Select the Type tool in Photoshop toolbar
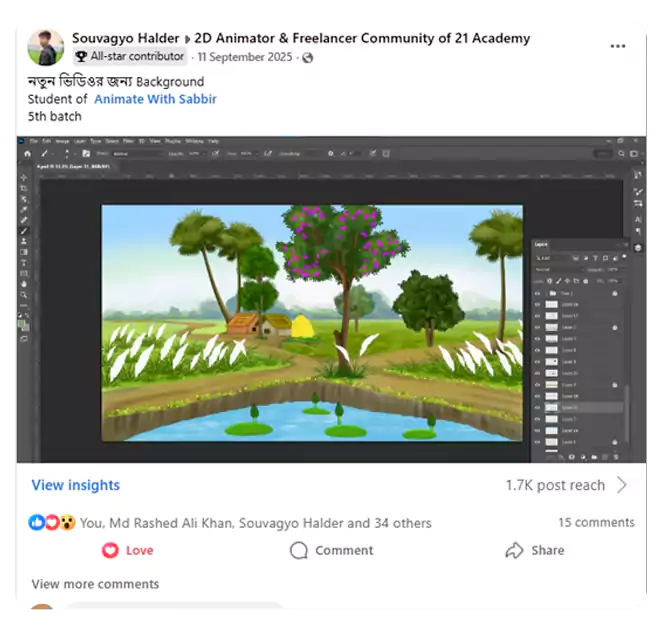Image resolution: width=661 pixels, height=630 pixels. click(23, 263)
